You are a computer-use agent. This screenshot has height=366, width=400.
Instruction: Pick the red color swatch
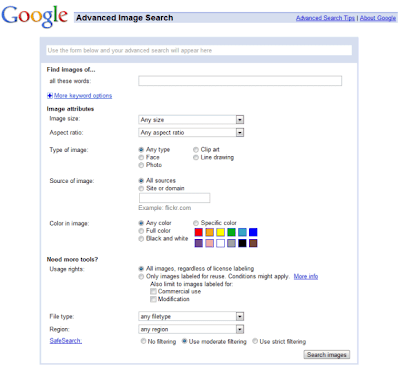click(x=199, y=232)
